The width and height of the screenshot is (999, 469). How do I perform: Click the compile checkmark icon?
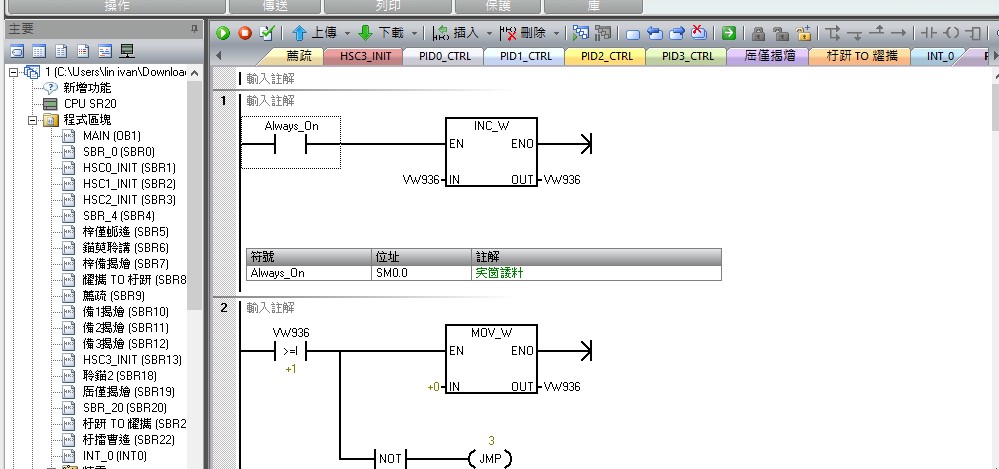(x=266, y=32)
